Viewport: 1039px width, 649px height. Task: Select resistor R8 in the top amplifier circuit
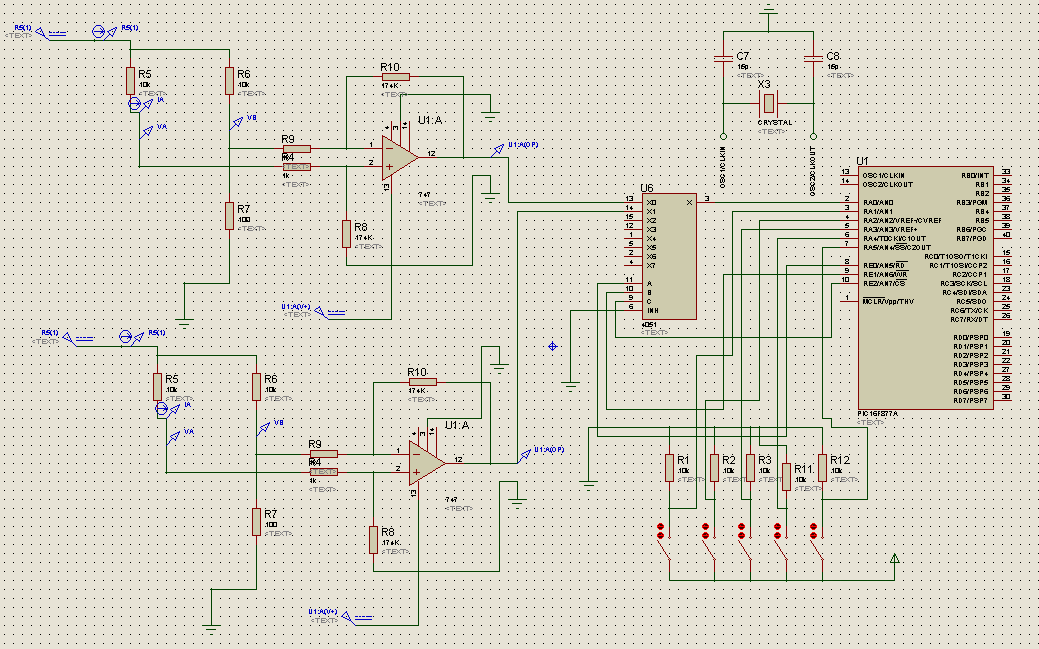click(x=346, y=233)
